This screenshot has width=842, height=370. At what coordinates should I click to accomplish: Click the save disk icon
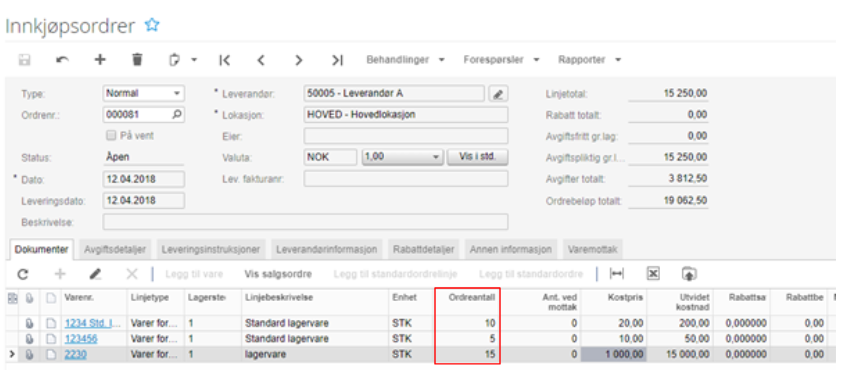coord(24,60)
